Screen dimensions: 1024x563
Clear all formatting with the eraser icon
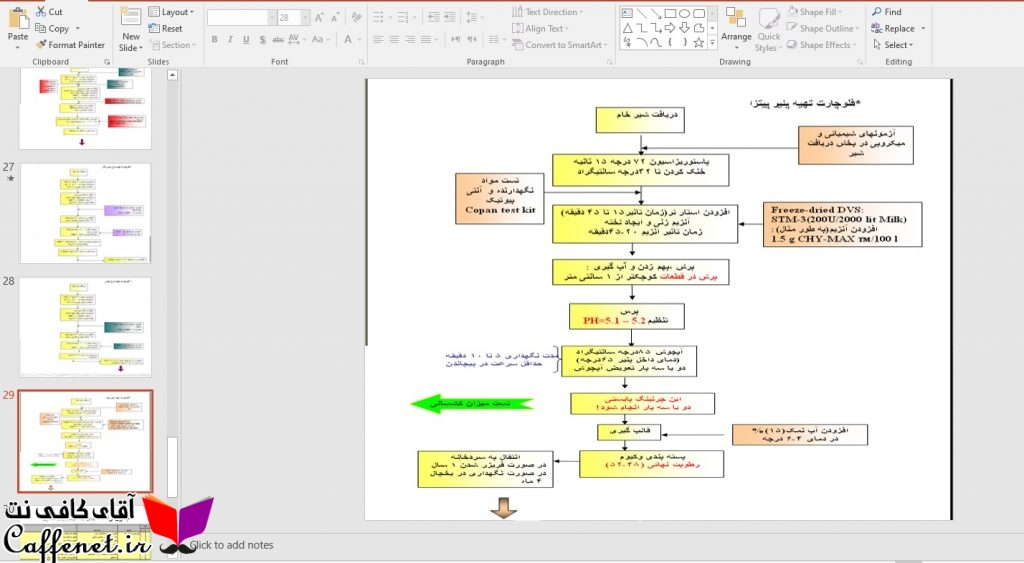356,18
